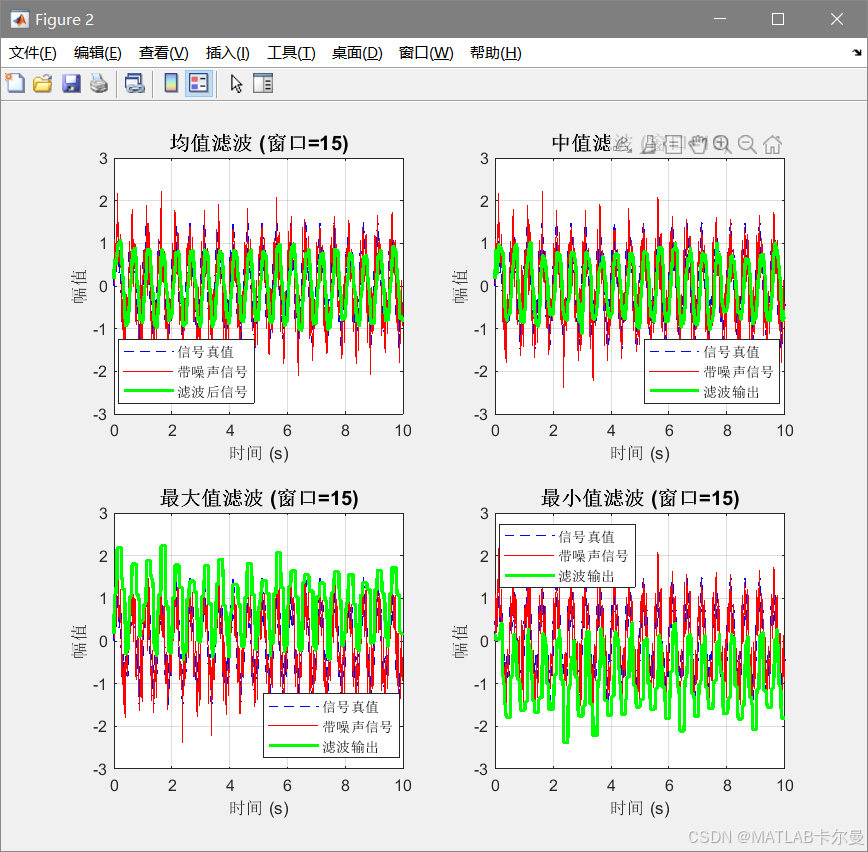Screen dimensions: 868x852
Task: Open the 查看(V) menu
Action: pos(163,53)
